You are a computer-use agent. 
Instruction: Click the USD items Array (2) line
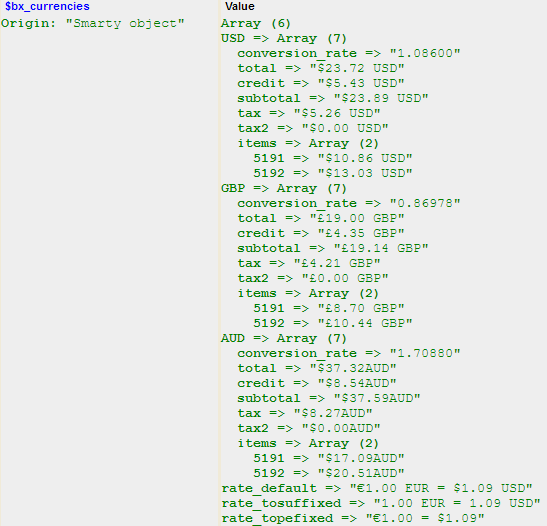click(308, 143)
